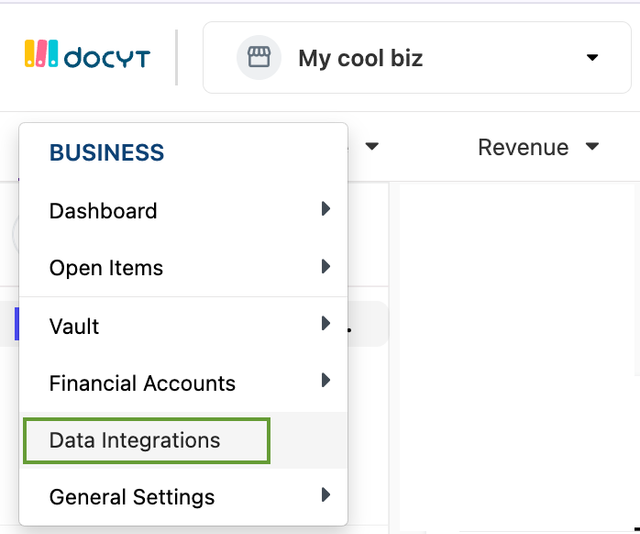Open the Revenue tab label
The image size is (640, 534).
tap(523, 147)
